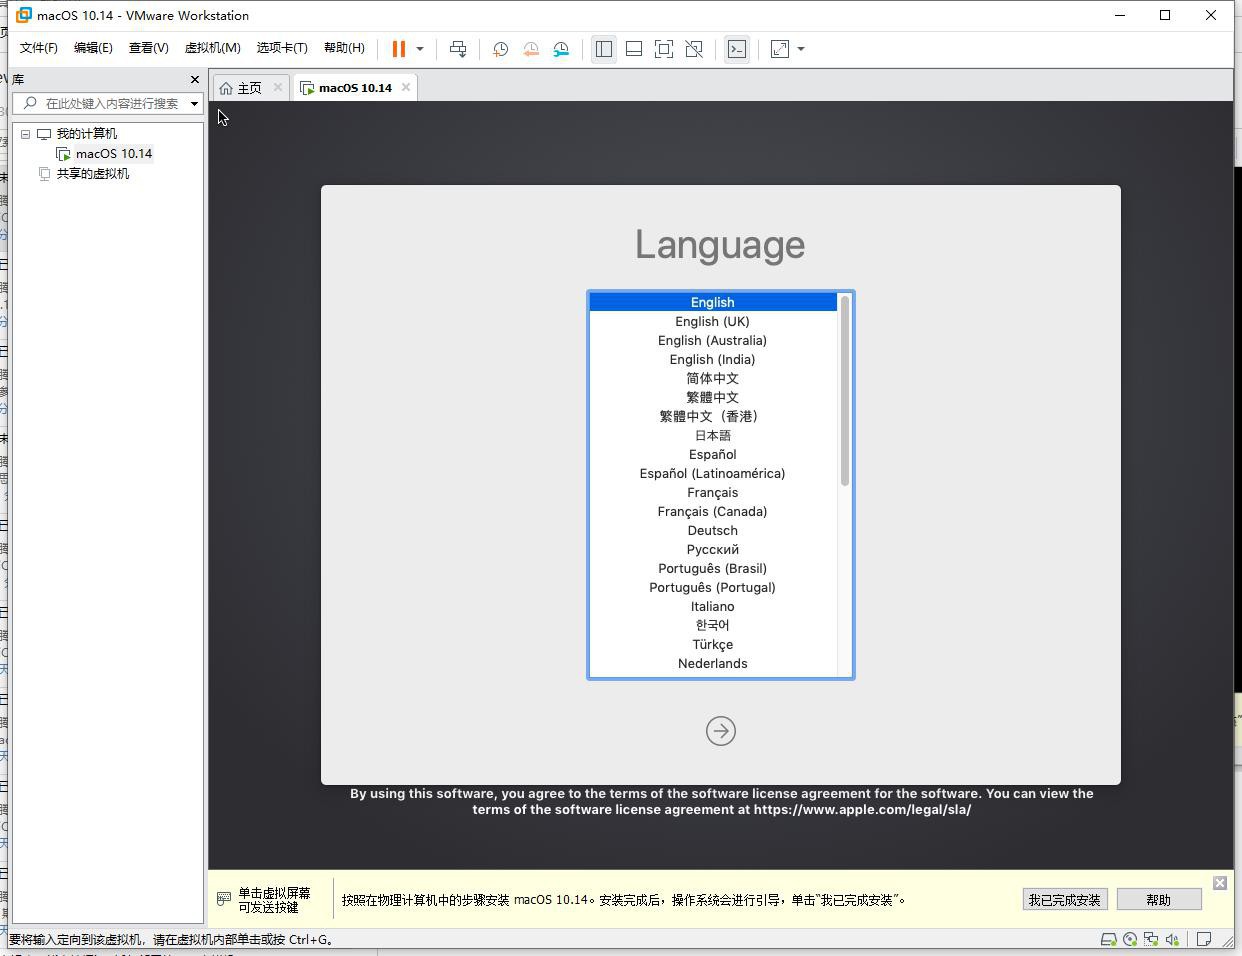Choose English (UK) language
The image size is (1242, 956).
pyautogui.click(x=713, y=321)
